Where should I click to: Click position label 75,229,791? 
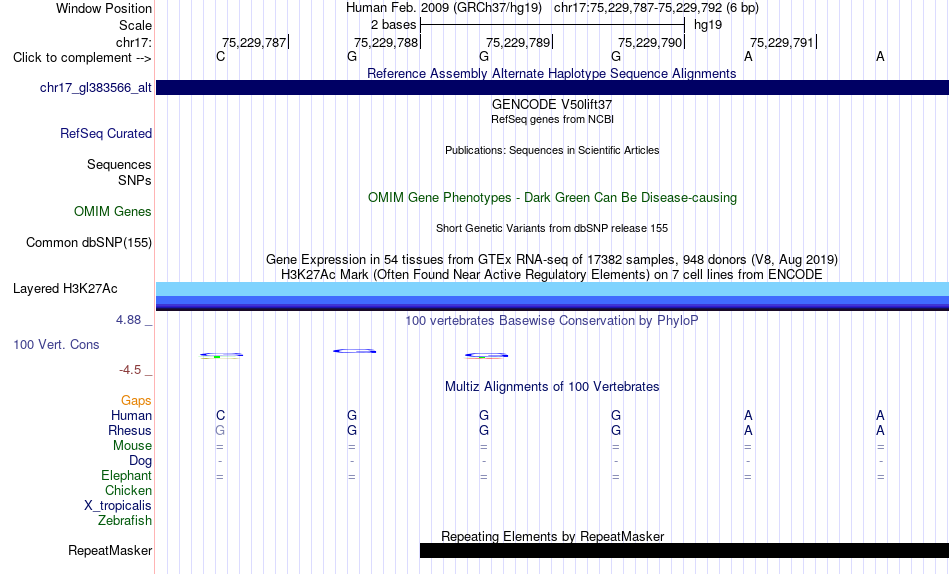pos(782,42)
